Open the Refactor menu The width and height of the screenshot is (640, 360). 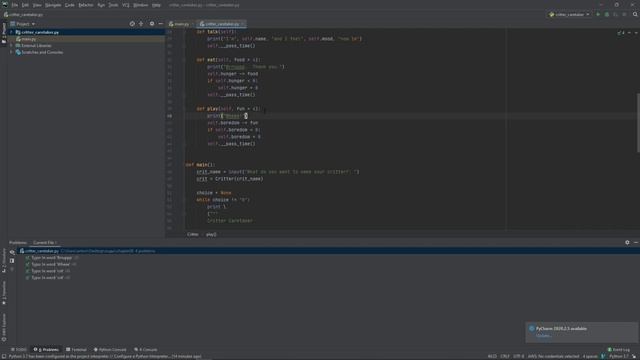tap(86, 5)
